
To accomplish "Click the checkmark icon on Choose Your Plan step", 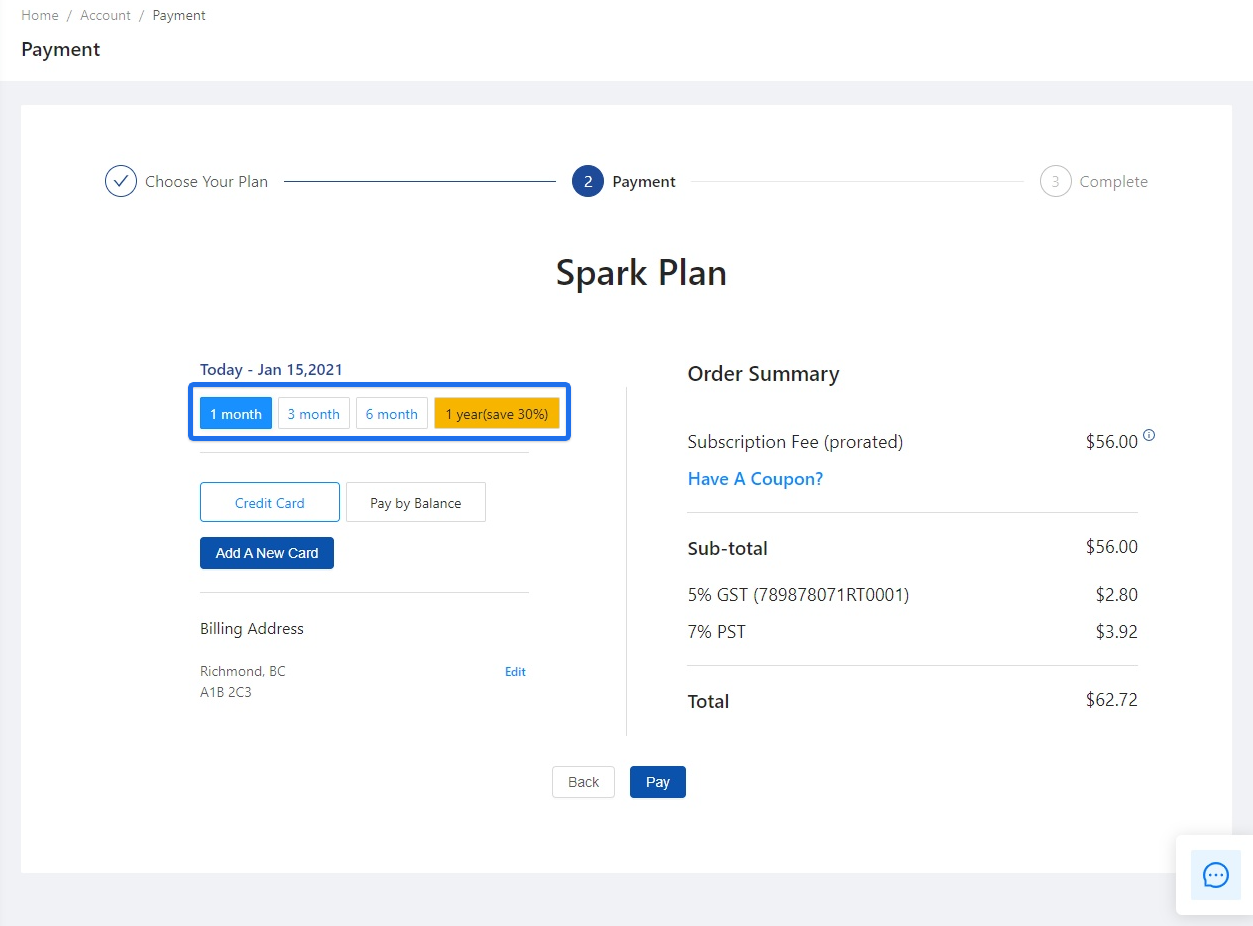I will tap(120, 181).
